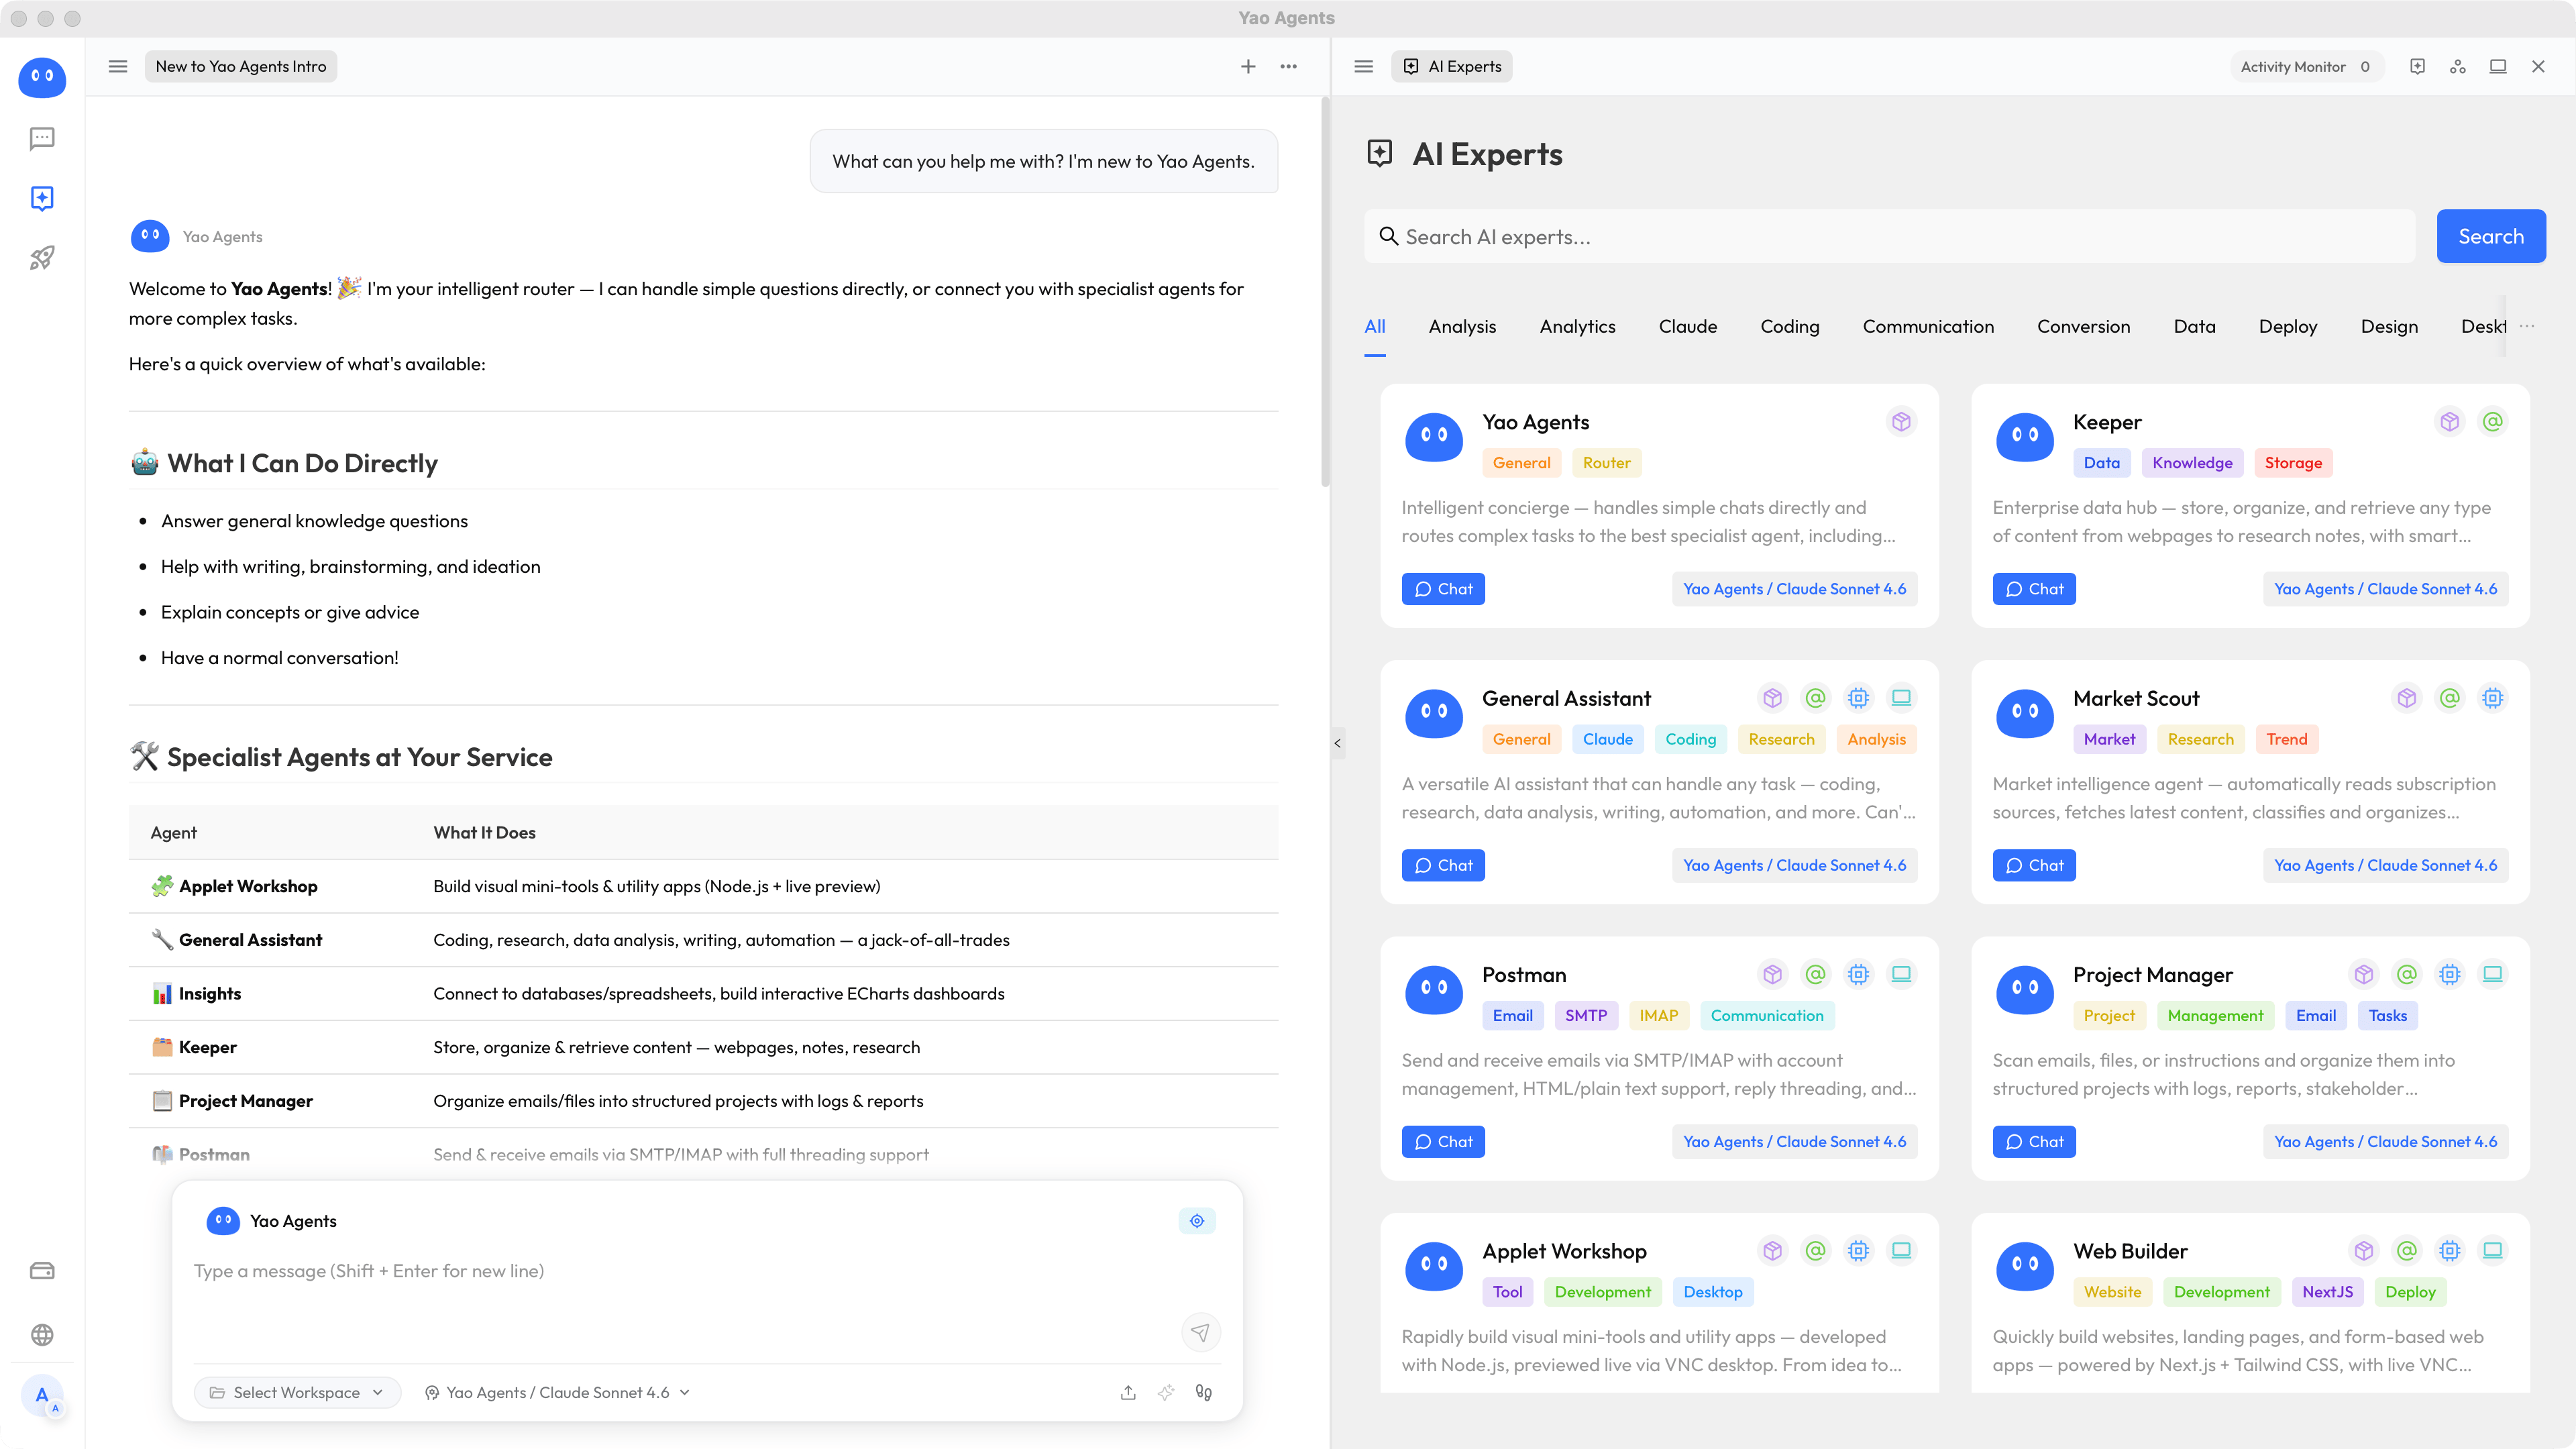The image size is (2576, 1449).
Task: Start a new chat with the plus icon
Action: [1248, 66]
